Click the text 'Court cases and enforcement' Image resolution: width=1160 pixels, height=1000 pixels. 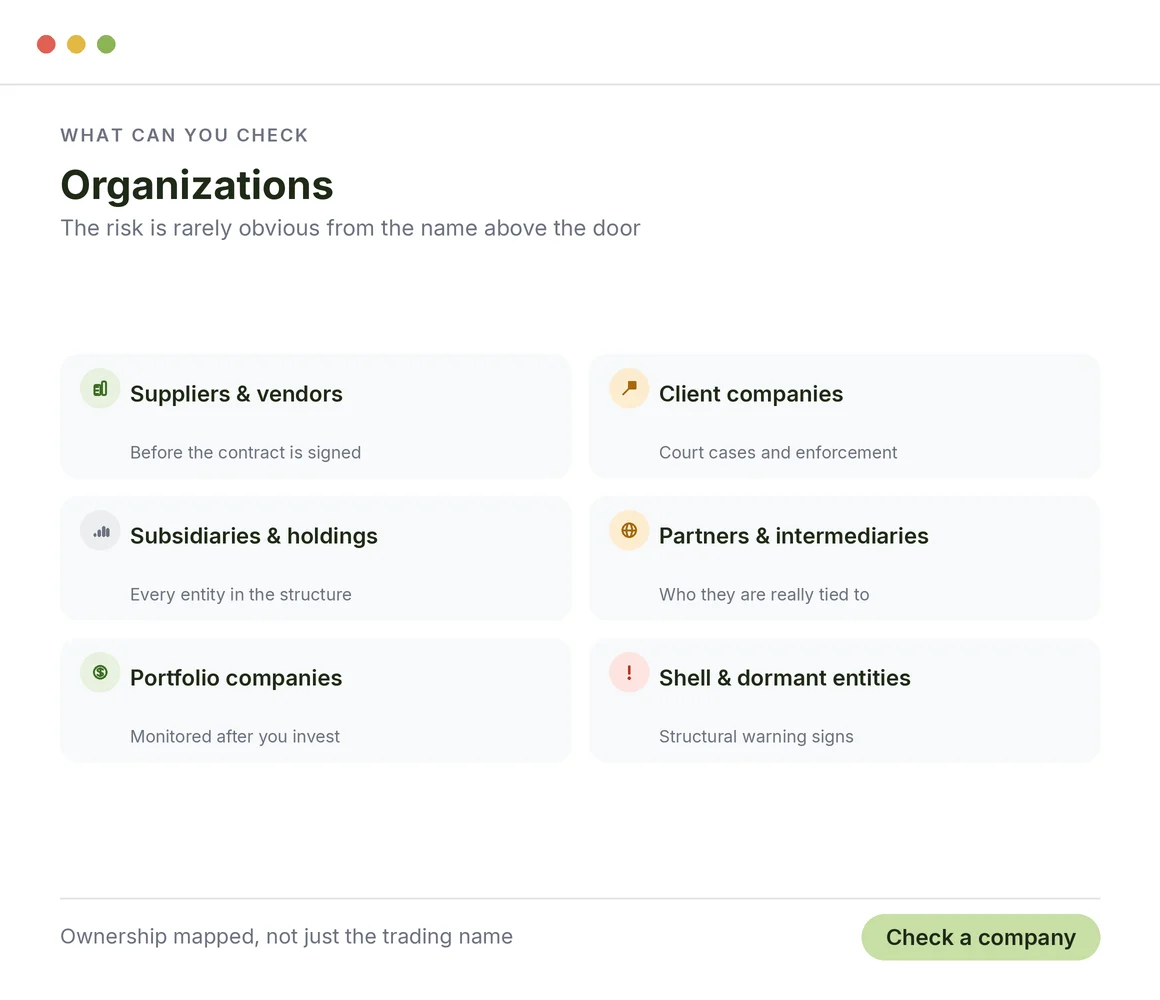point(778,453)
